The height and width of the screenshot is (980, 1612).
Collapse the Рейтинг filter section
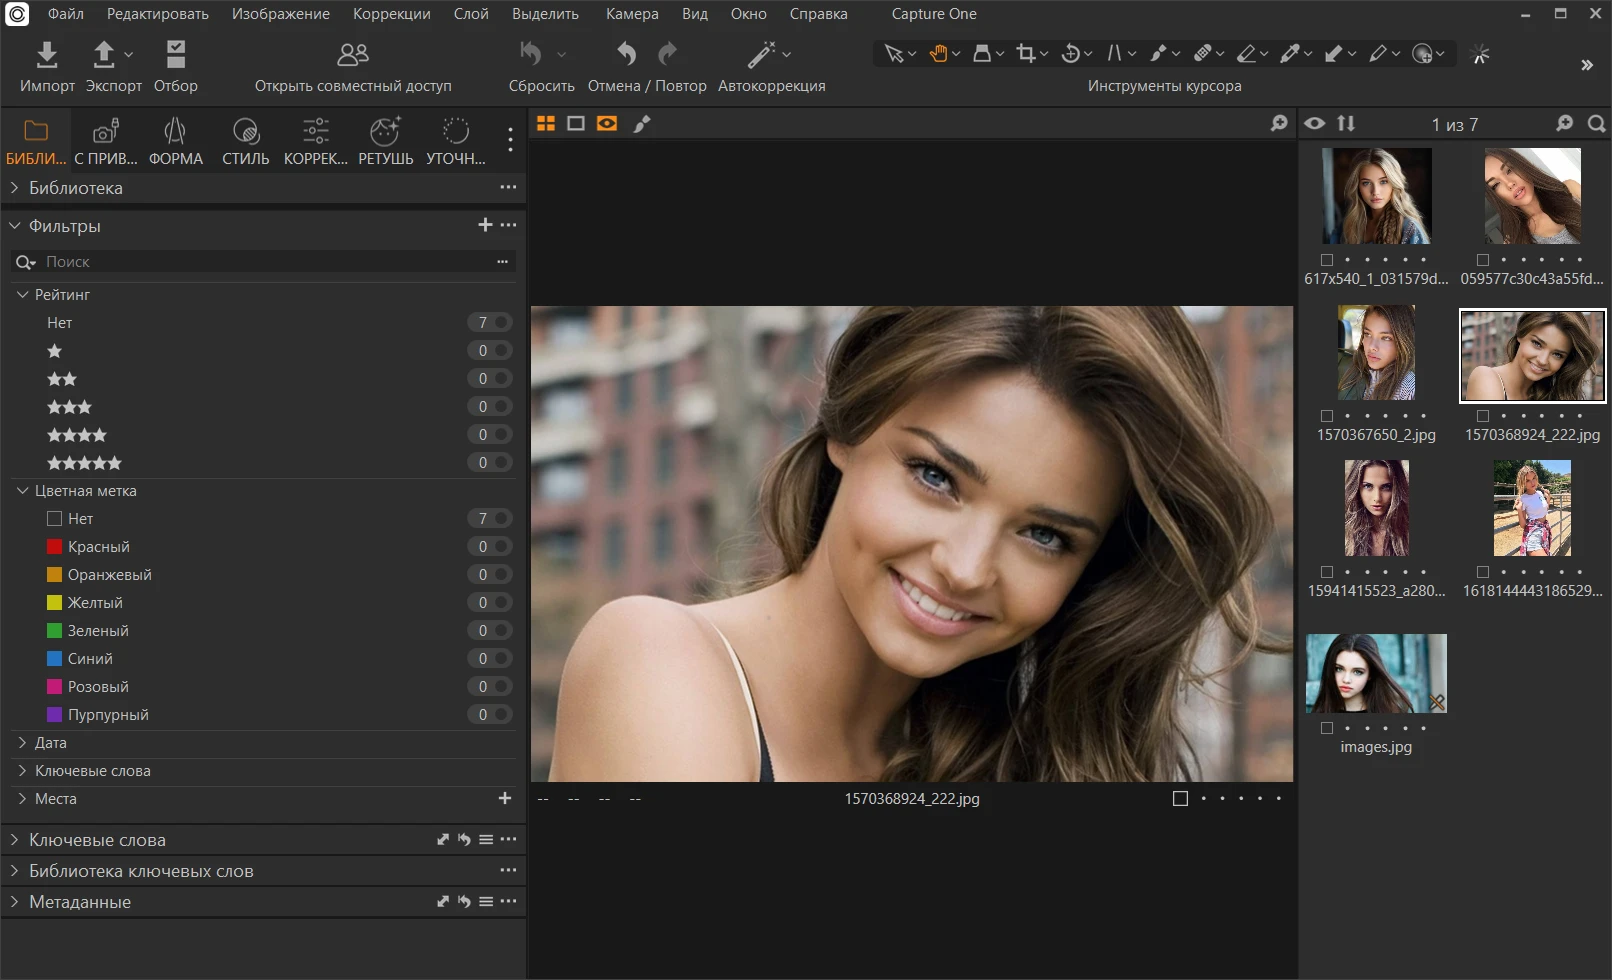(x=22, y=295)
